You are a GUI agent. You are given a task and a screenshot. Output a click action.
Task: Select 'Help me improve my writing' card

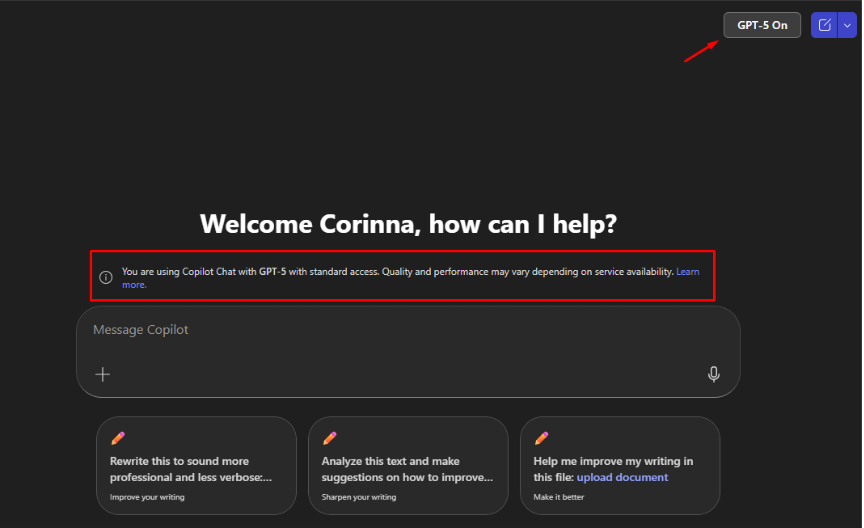(620, 465)
